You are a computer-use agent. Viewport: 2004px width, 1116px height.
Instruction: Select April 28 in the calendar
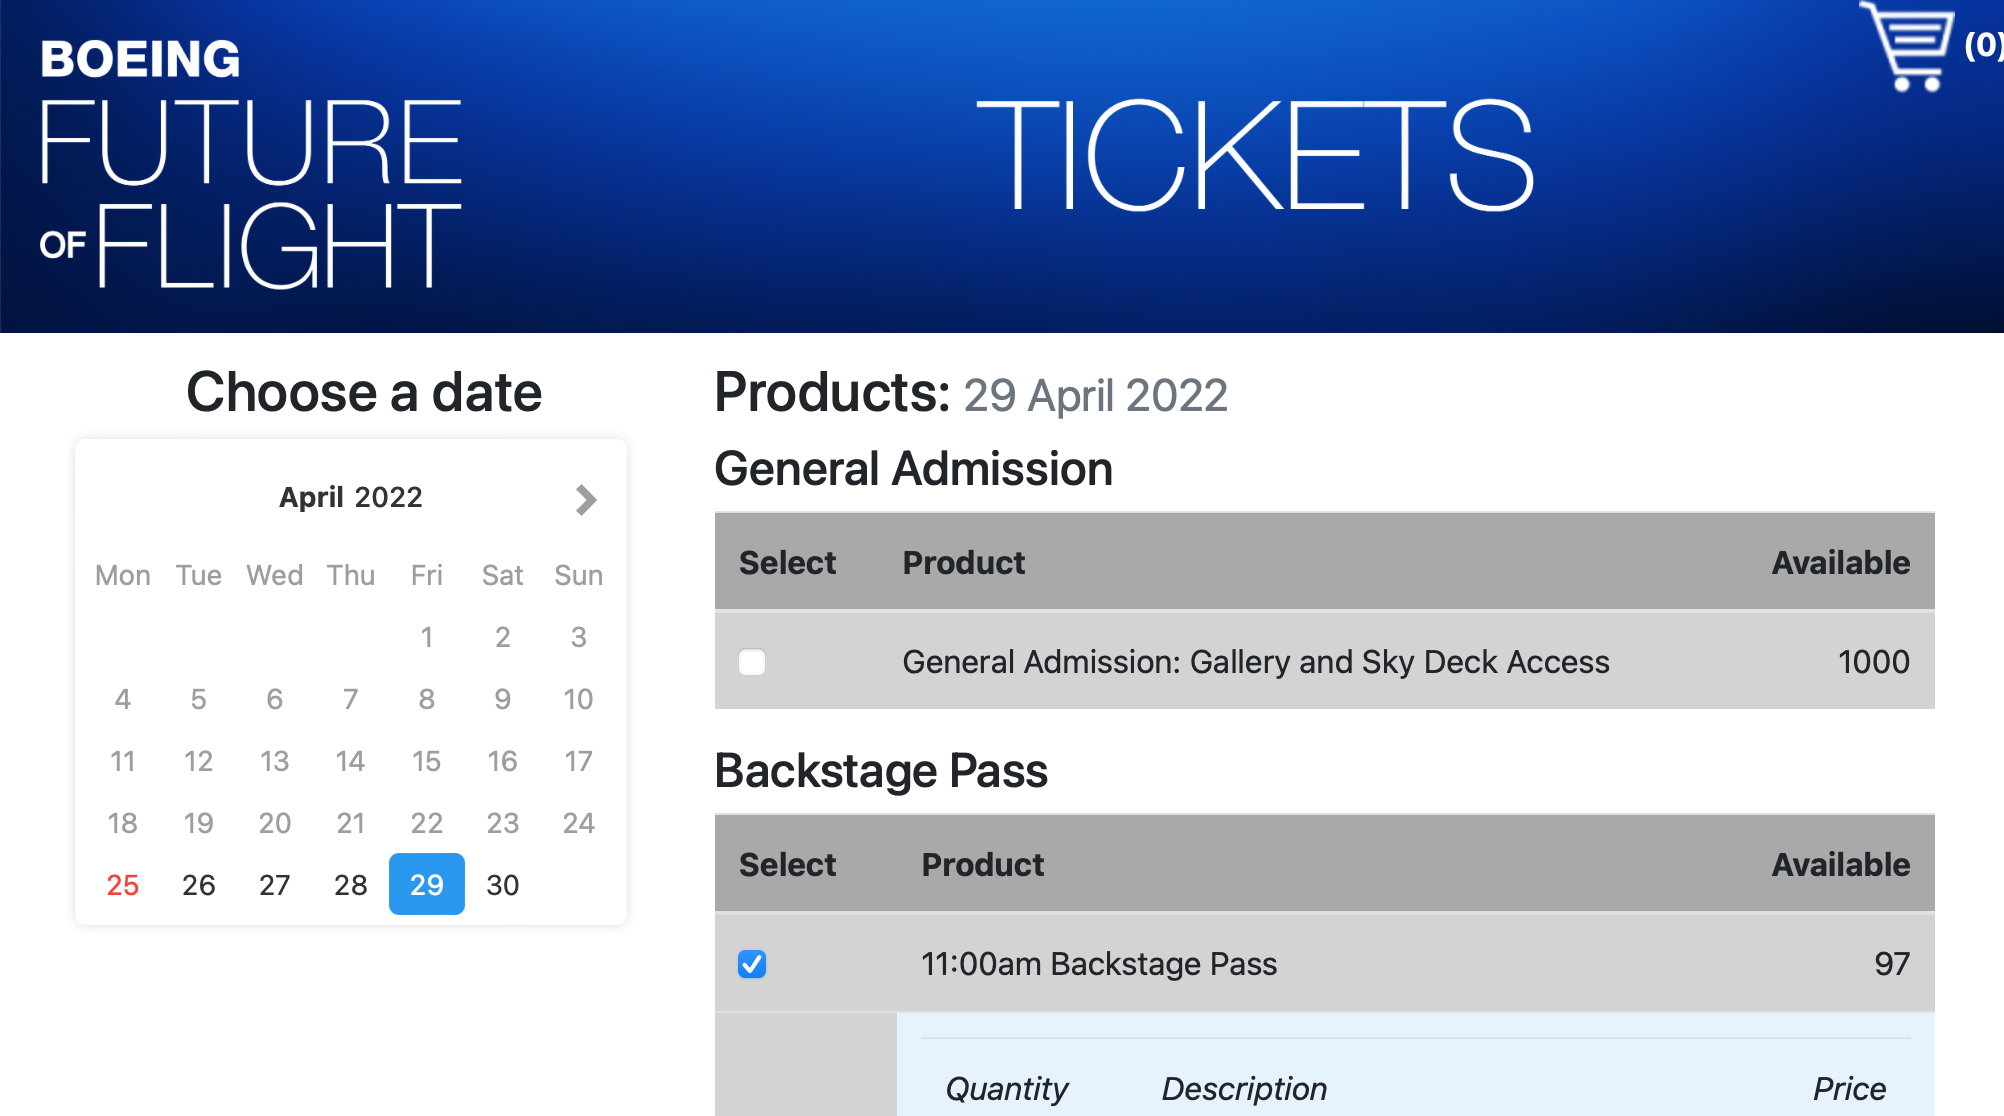click(x=350, y=885)
